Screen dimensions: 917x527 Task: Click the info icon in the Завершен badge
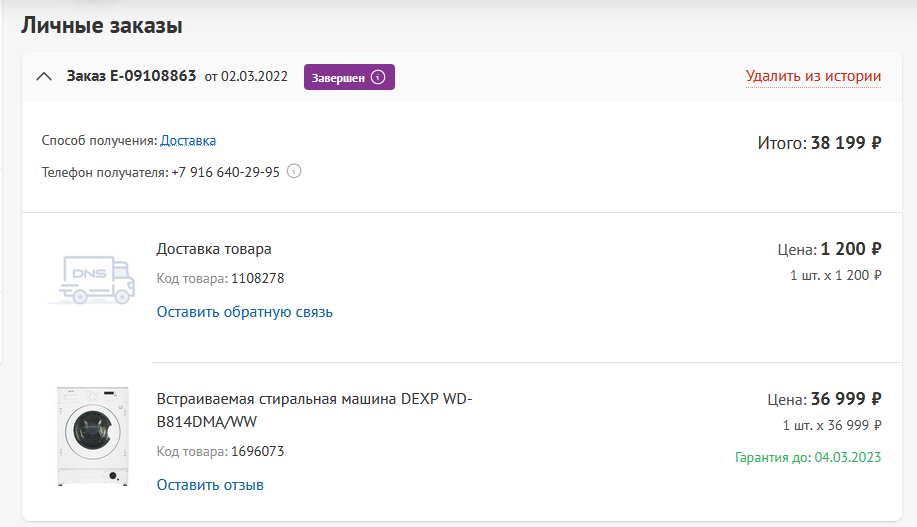[x=378, y=77]
